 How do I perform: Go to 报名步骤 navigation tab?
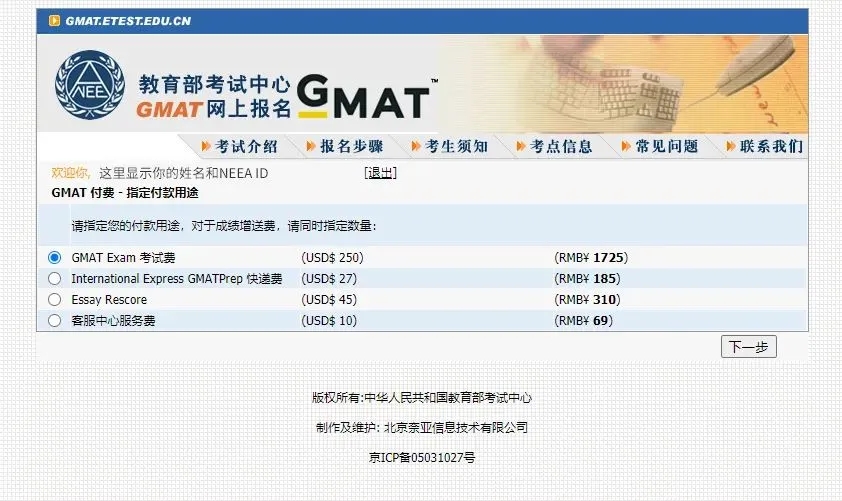351,147
